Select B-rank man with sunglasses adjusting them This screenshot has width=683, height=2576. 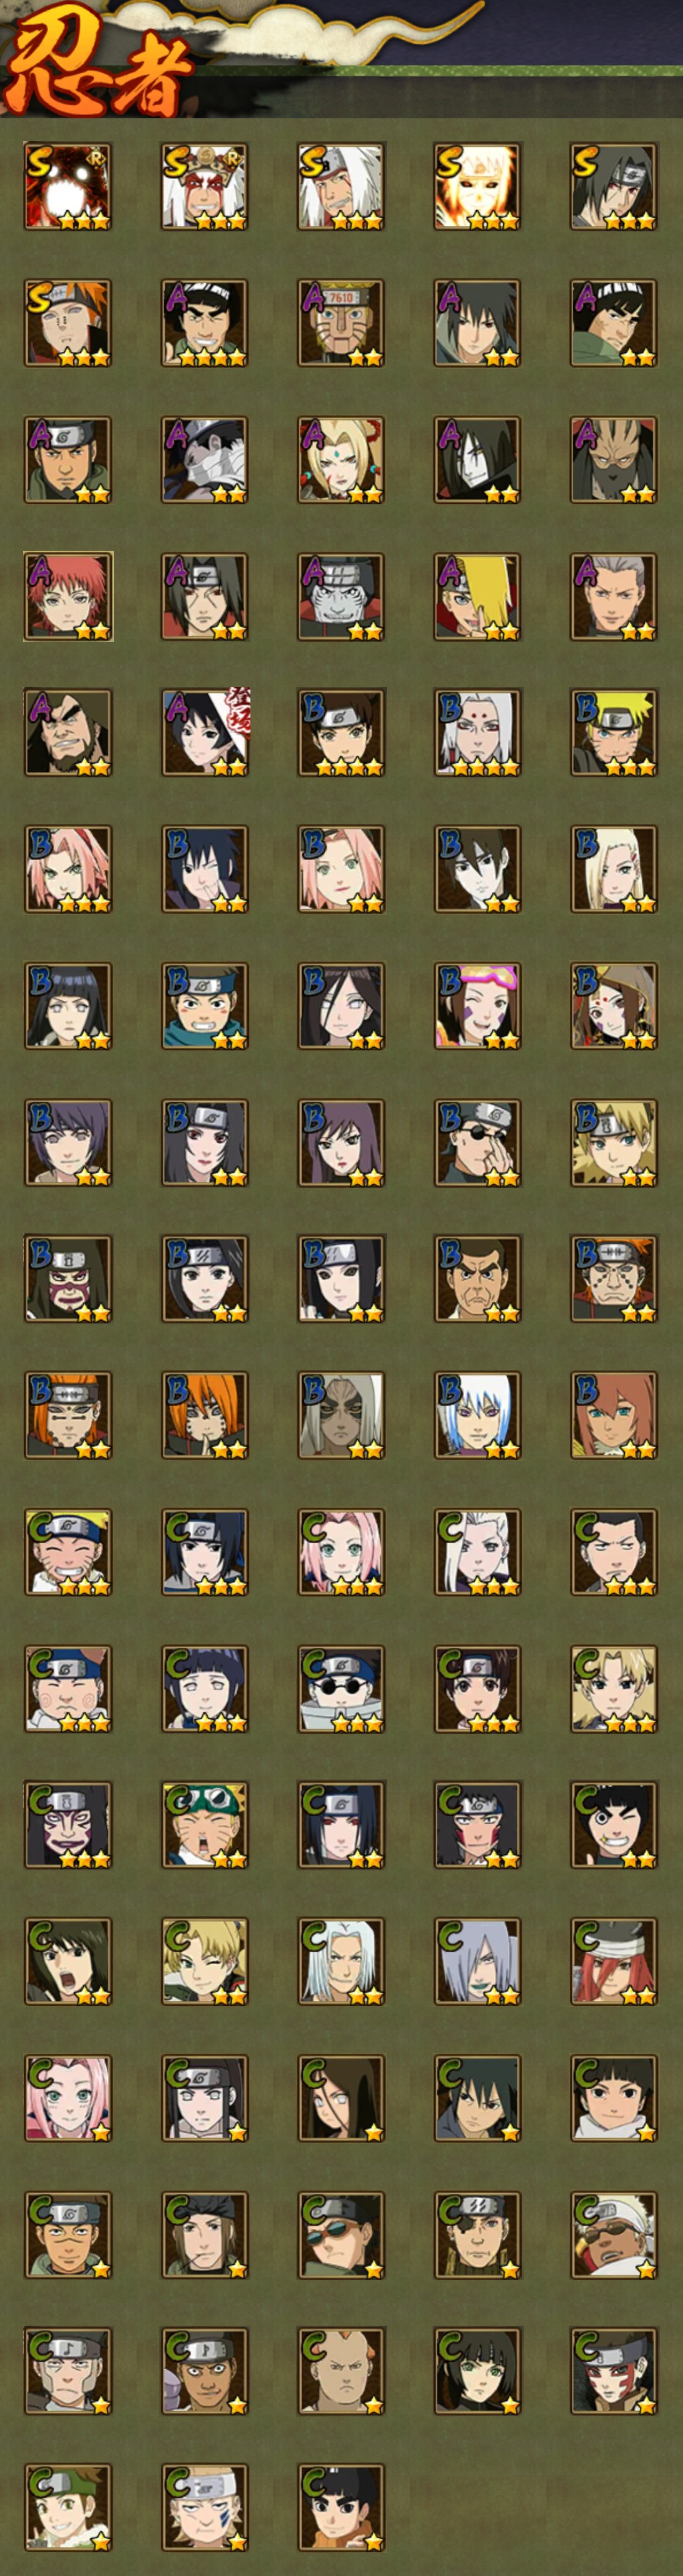click(x=477, y=1143)
